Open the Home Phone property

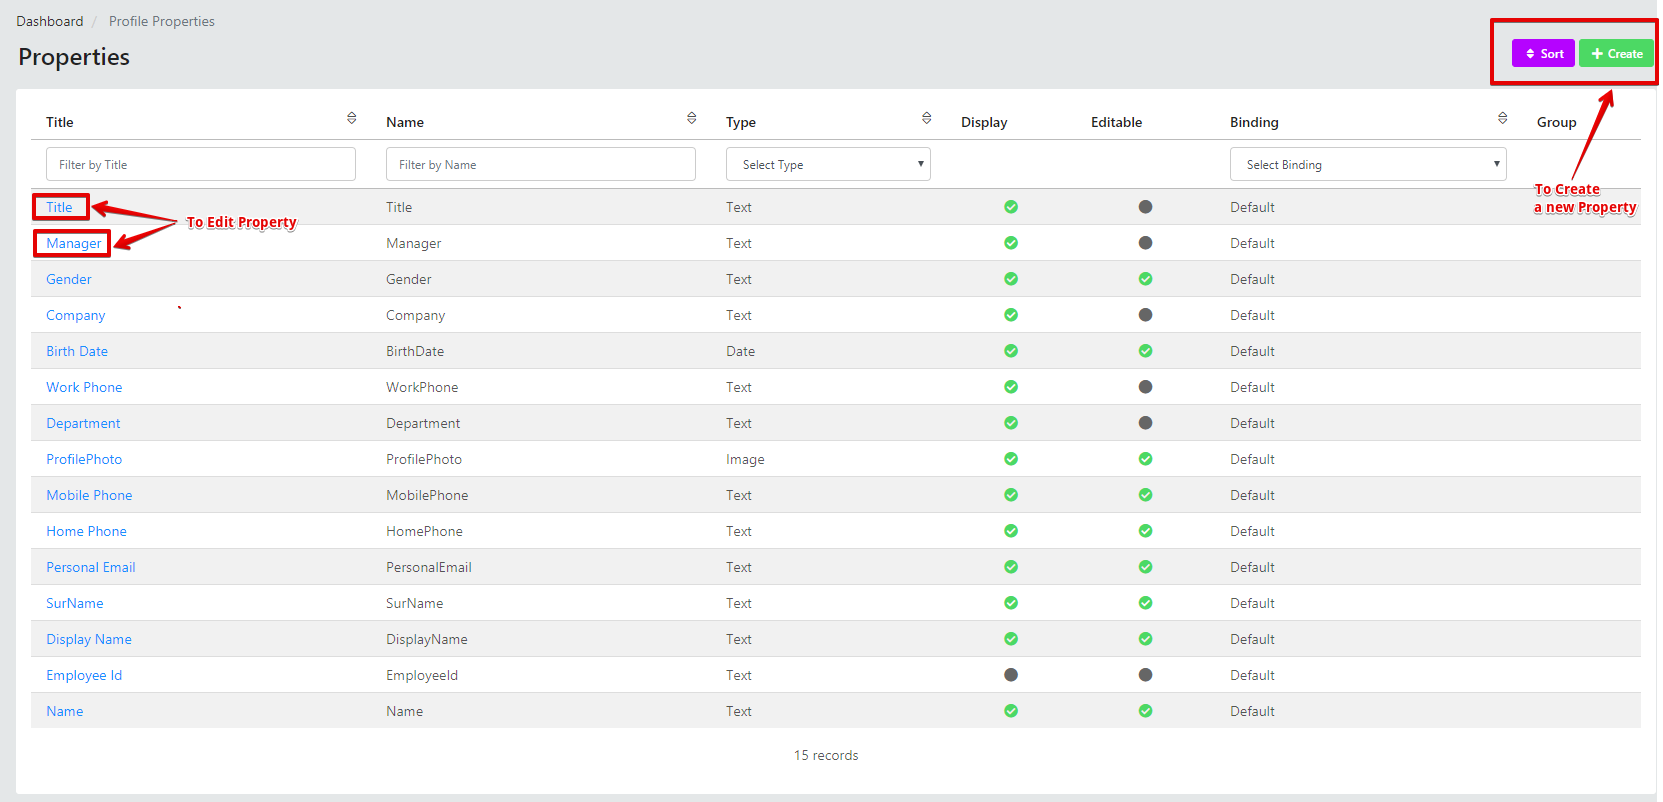click(x=86, y=531)
